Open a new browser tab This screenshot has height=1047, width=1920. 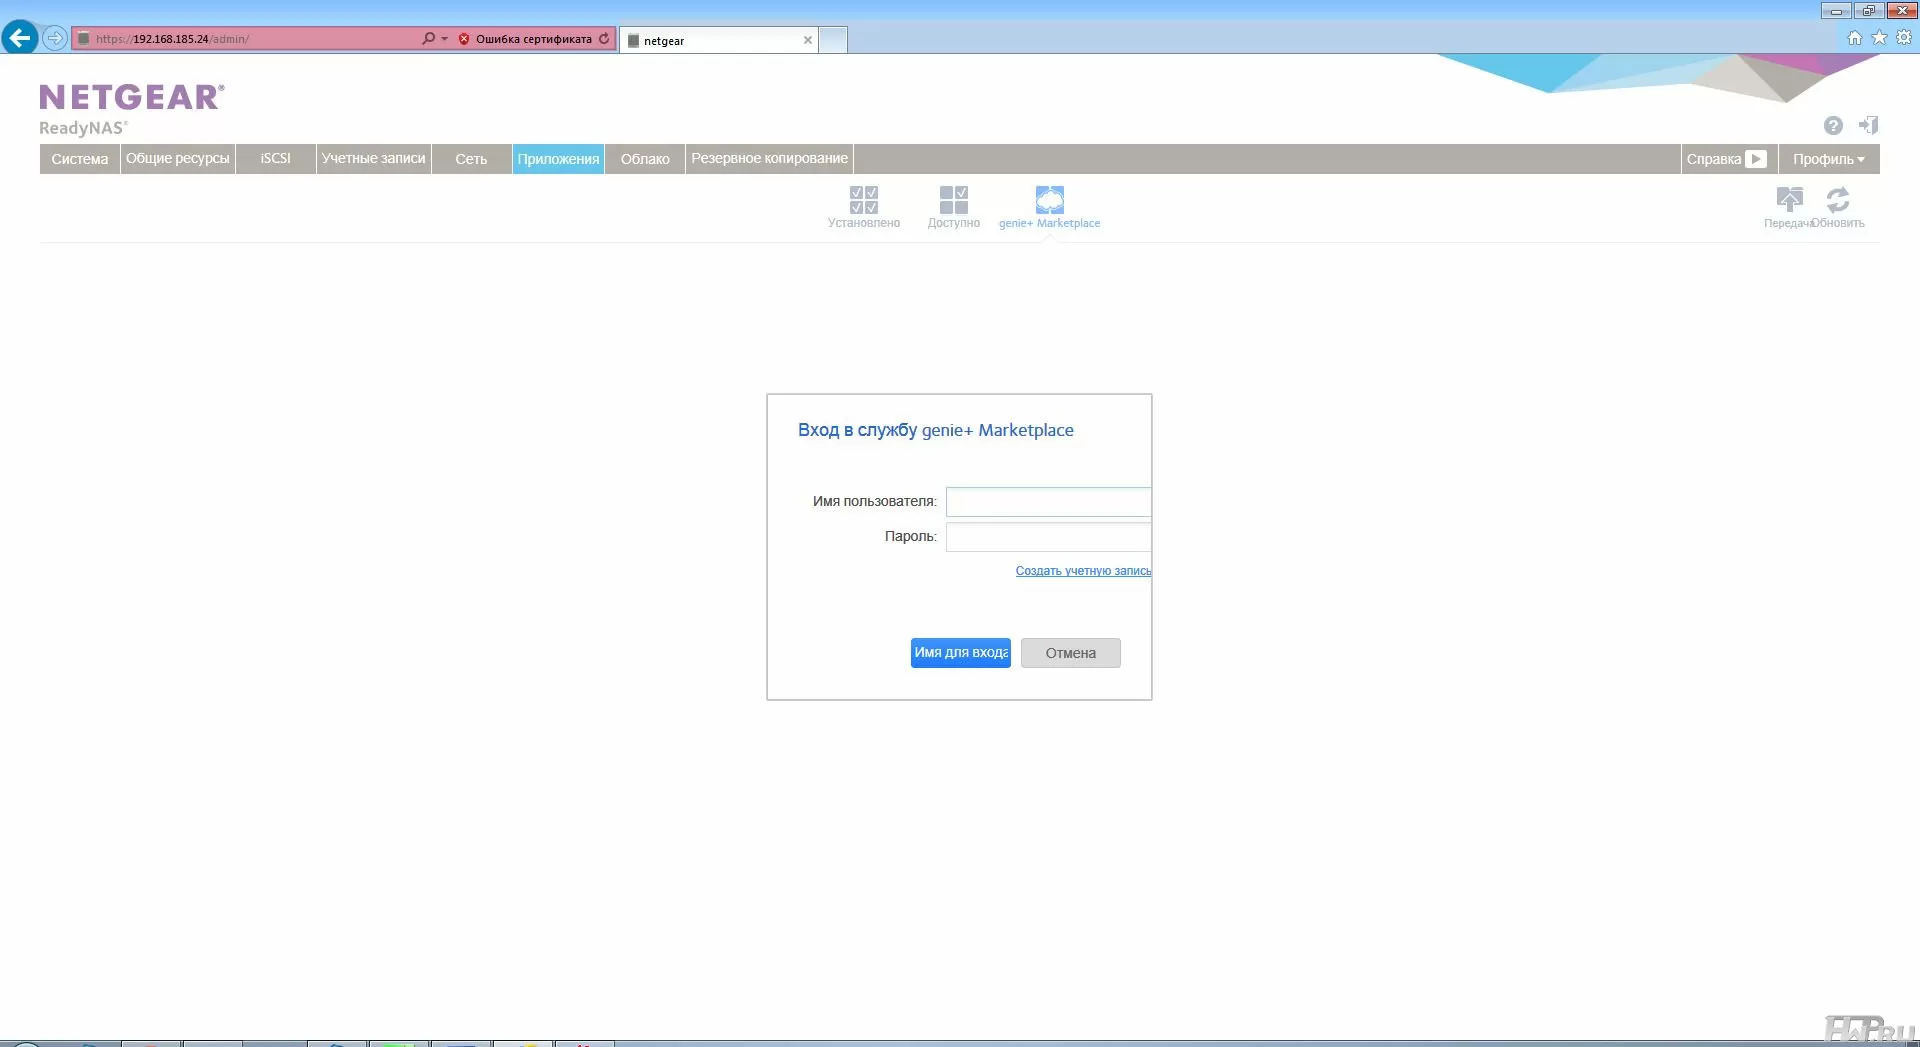click(833, 40)
